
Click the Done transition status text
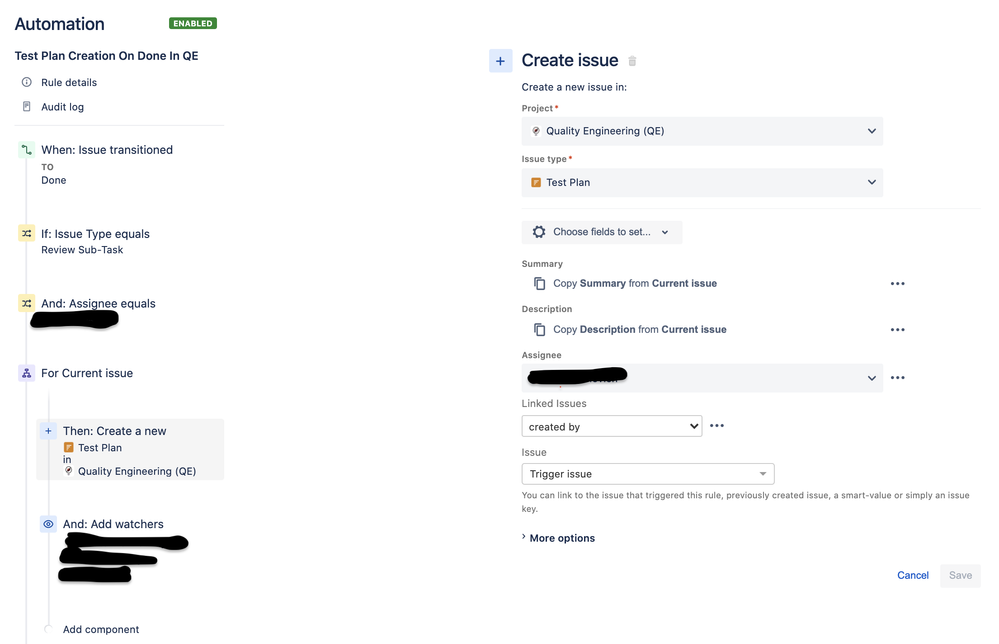(x=54, y=180)
